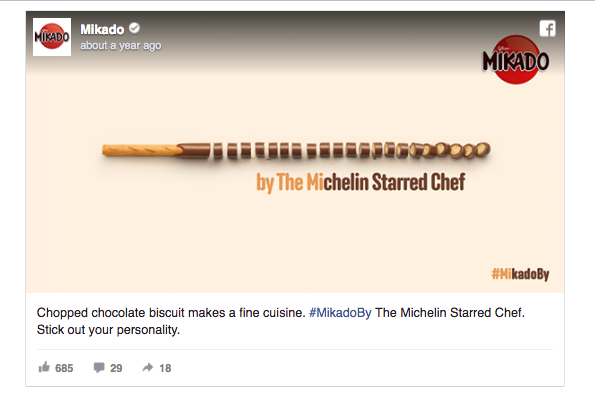Click the share arrow icon
595x395 pixels.
tap(148, 367)
